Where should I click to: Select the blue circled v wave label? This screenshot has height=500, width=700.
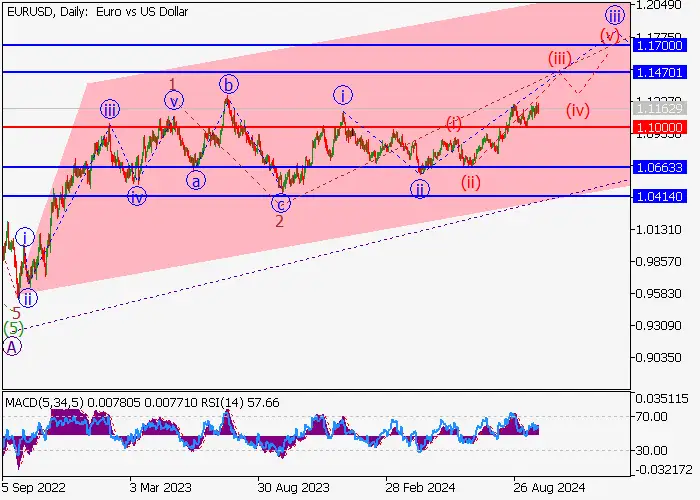[174, 100]
